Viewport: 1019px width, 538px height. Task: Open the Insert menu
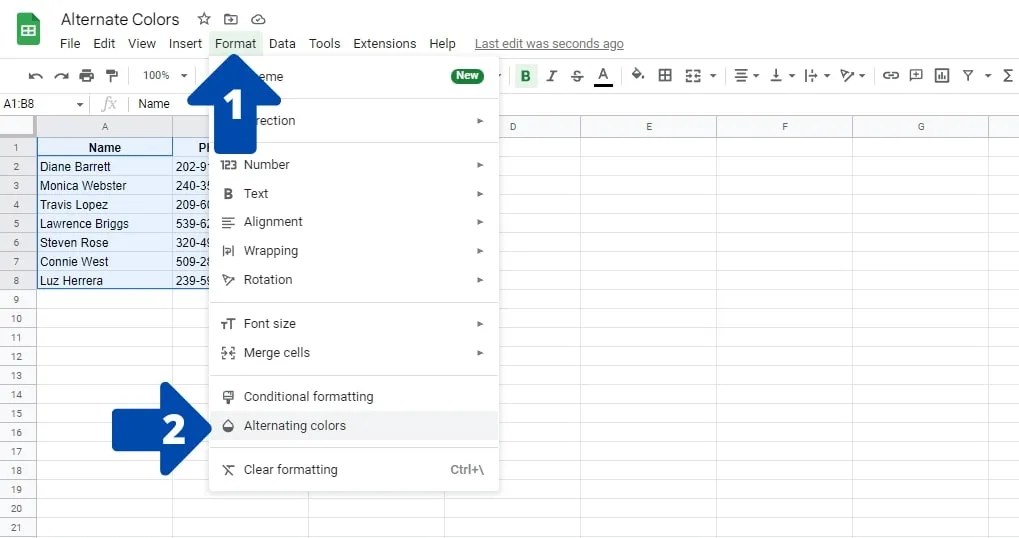(185, 44)
